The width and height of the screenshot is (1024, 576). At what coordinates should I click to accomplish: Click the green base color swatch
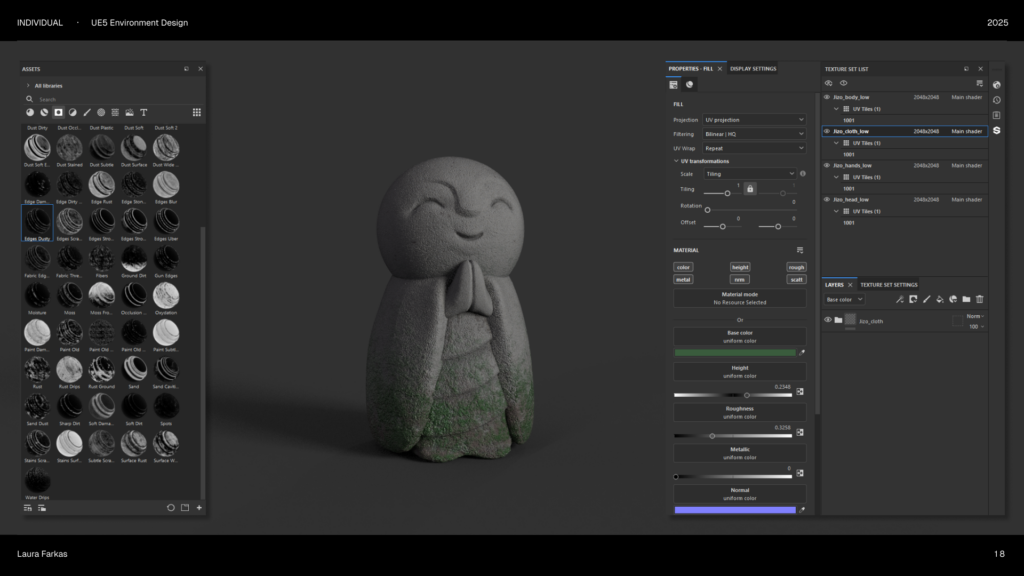pos(734,353)
